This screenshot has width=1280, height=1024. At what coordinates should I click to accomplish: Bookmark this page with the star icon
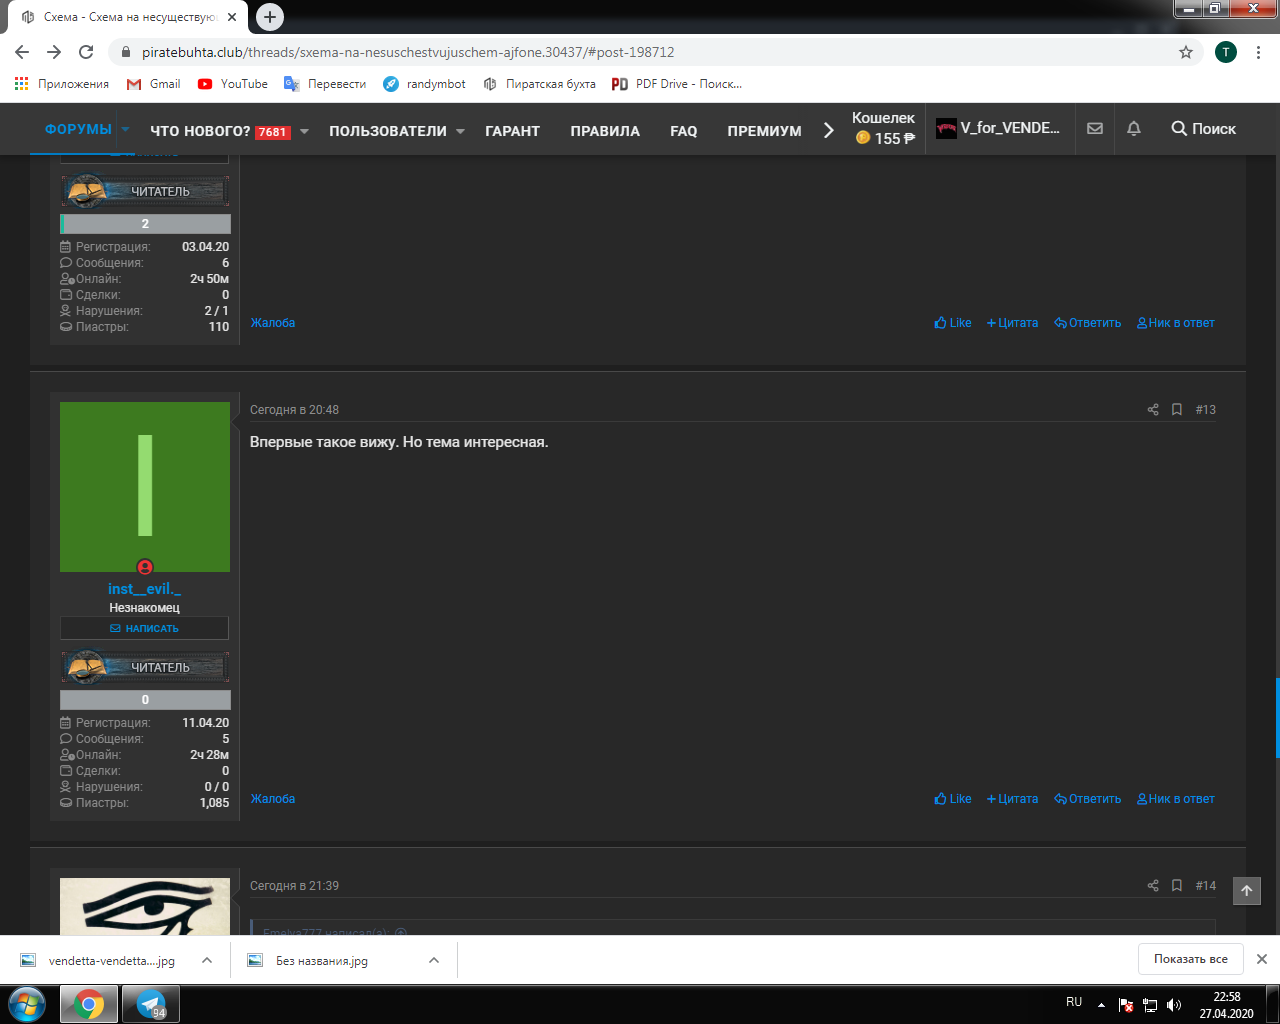pyautogui.click(x=1186, y=52)
